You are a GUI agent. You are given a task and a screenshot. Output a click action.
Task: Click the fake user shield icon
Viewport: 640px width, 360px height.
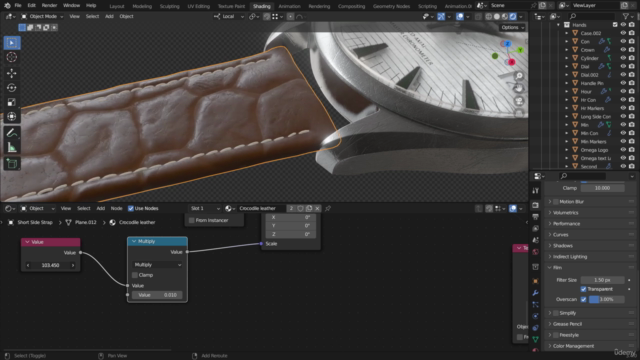point(300,208)
